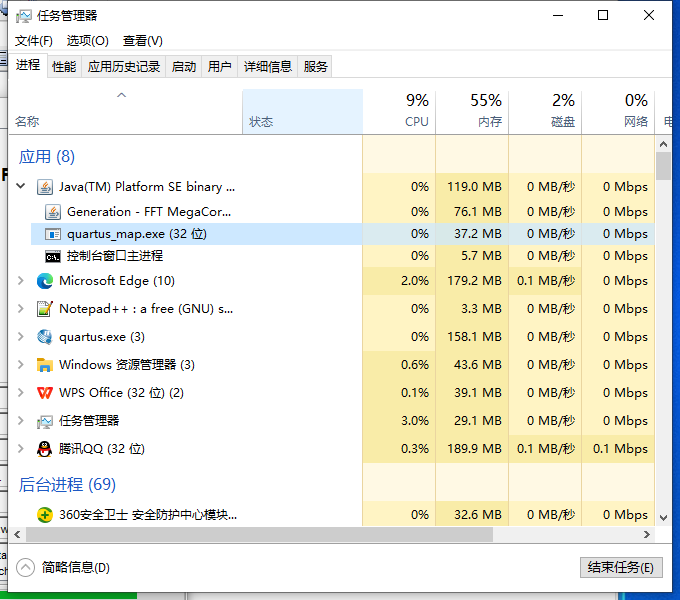Switch to the 性能 tab

[x=64, y=67]
